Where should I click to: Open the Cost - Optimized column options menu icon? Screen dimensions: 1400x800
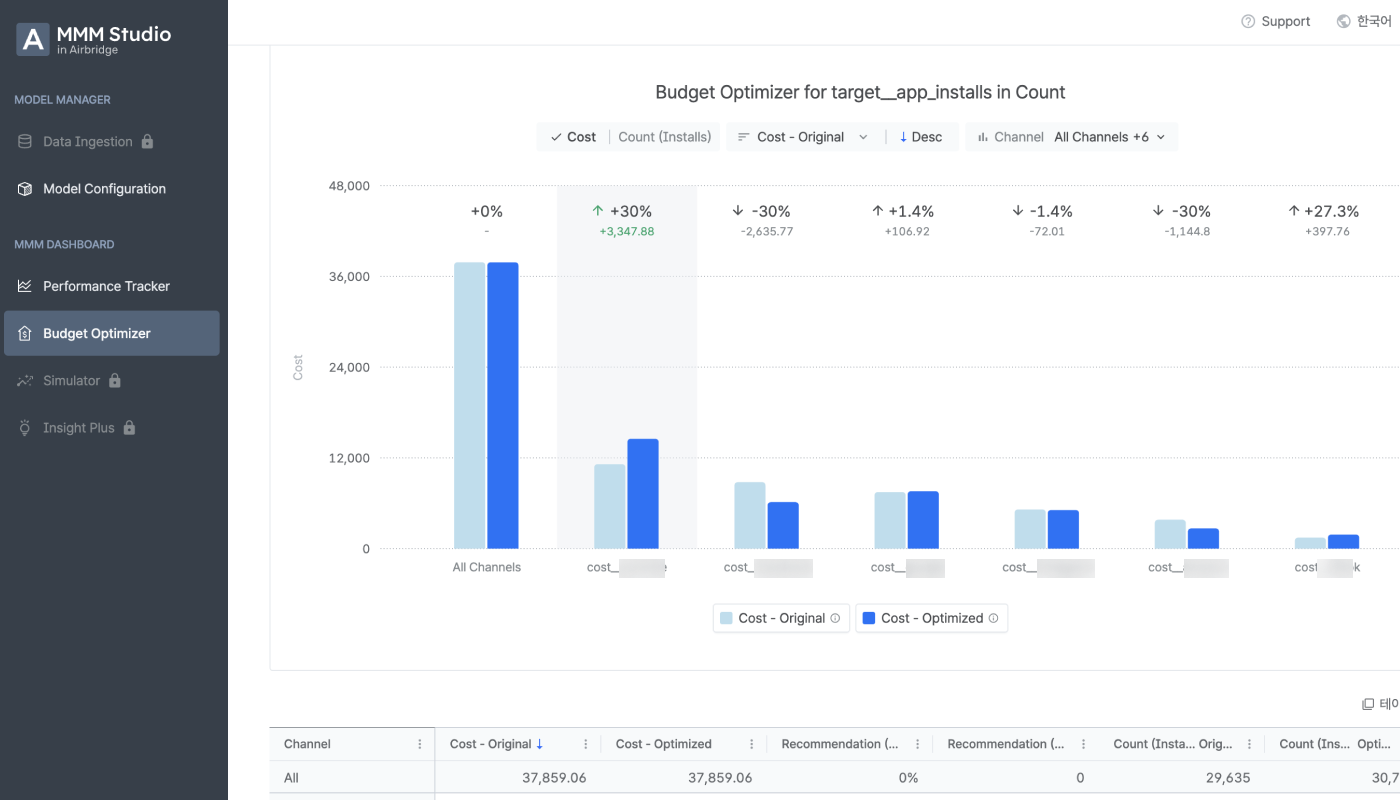[752, 744]
